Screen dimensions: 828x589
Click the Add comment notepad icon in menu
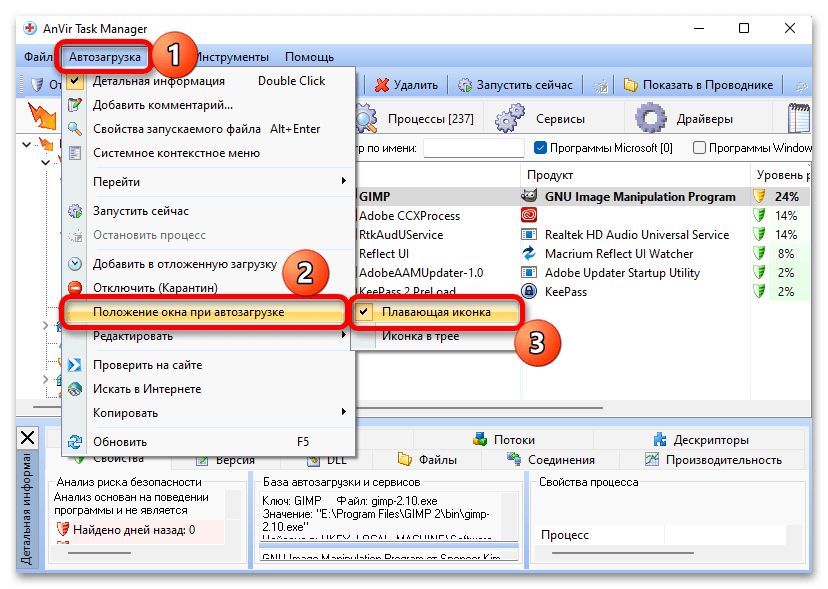click(x=75, y=105)
